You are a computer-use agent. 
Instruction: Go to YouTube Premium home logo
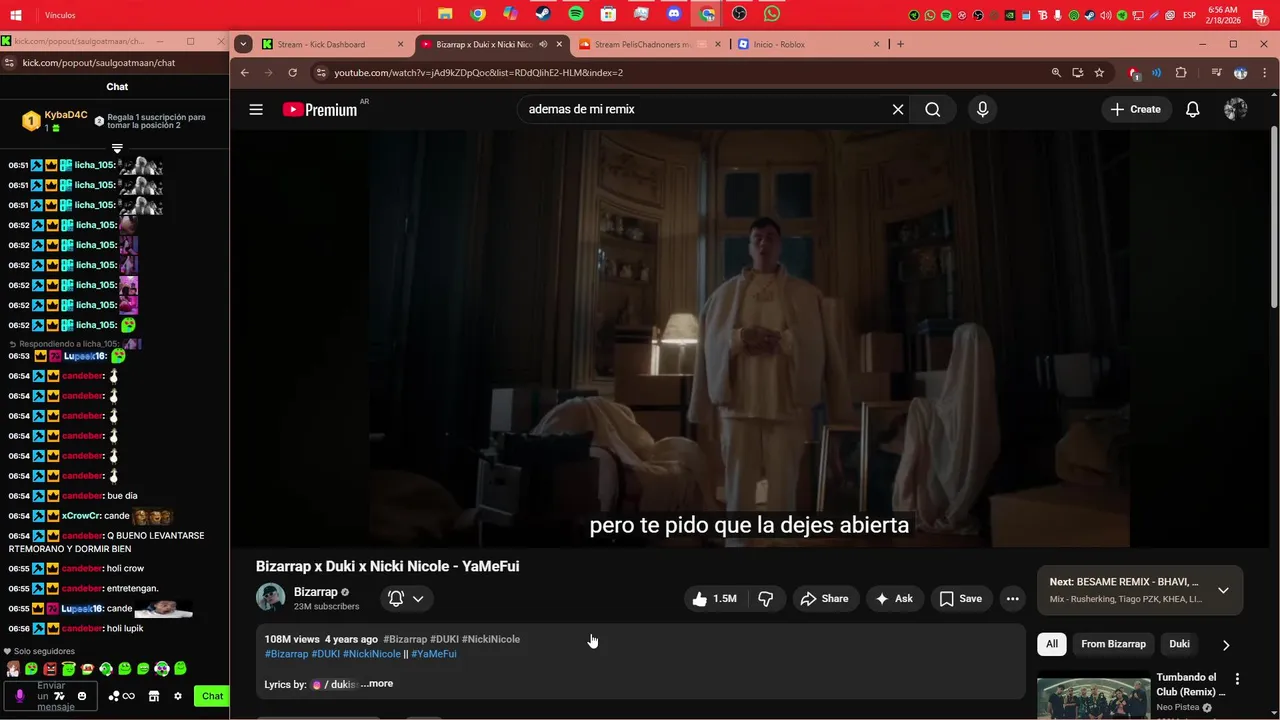point(320,110)
